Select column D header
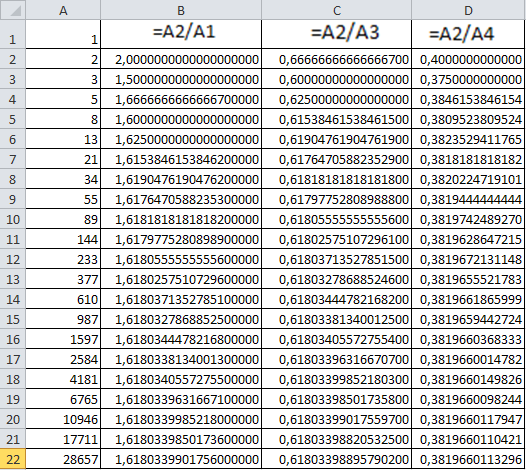The image size is (526, 470). click(469, 10)
